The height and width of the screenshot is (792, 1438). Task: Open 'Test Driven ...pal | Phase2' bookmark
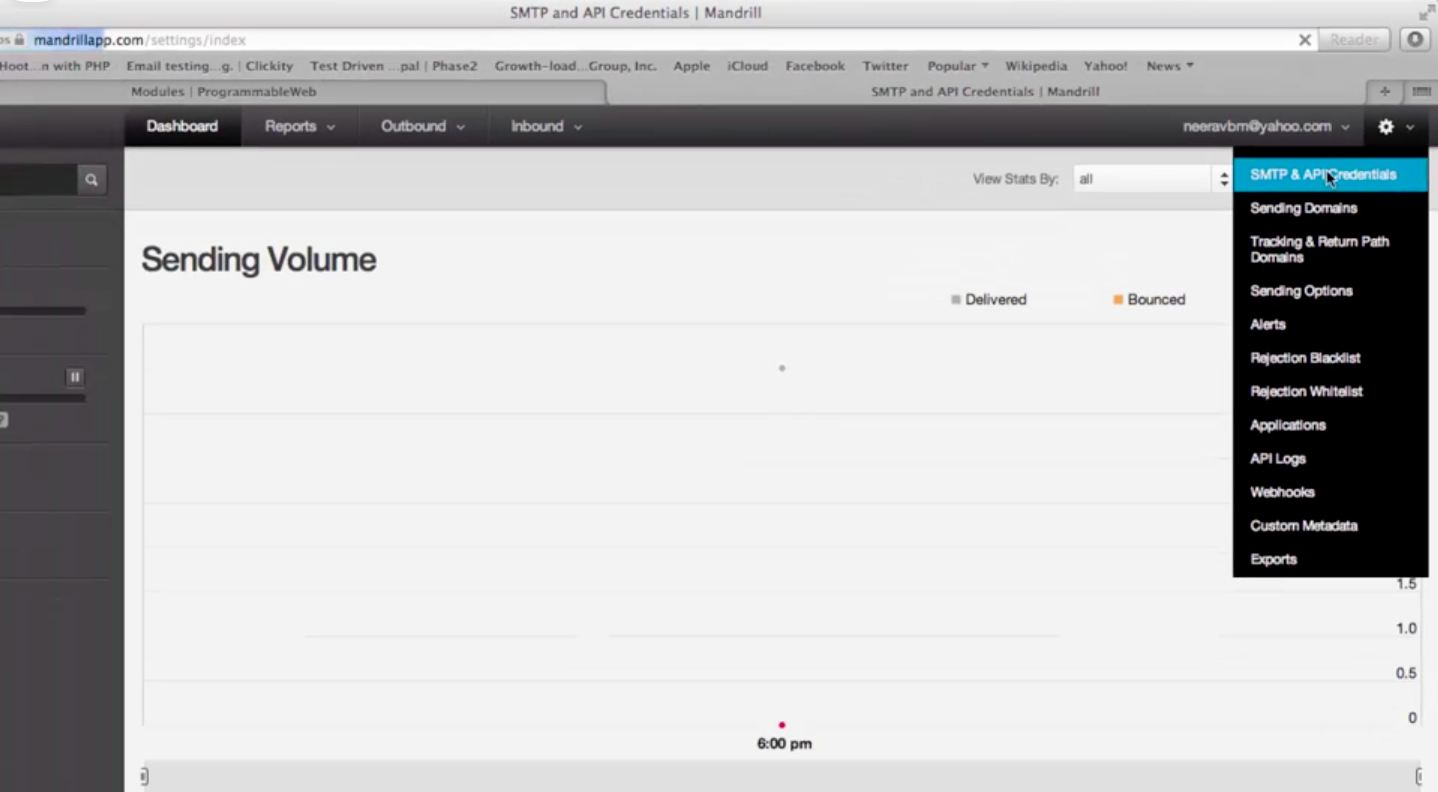tap(394, 66)
